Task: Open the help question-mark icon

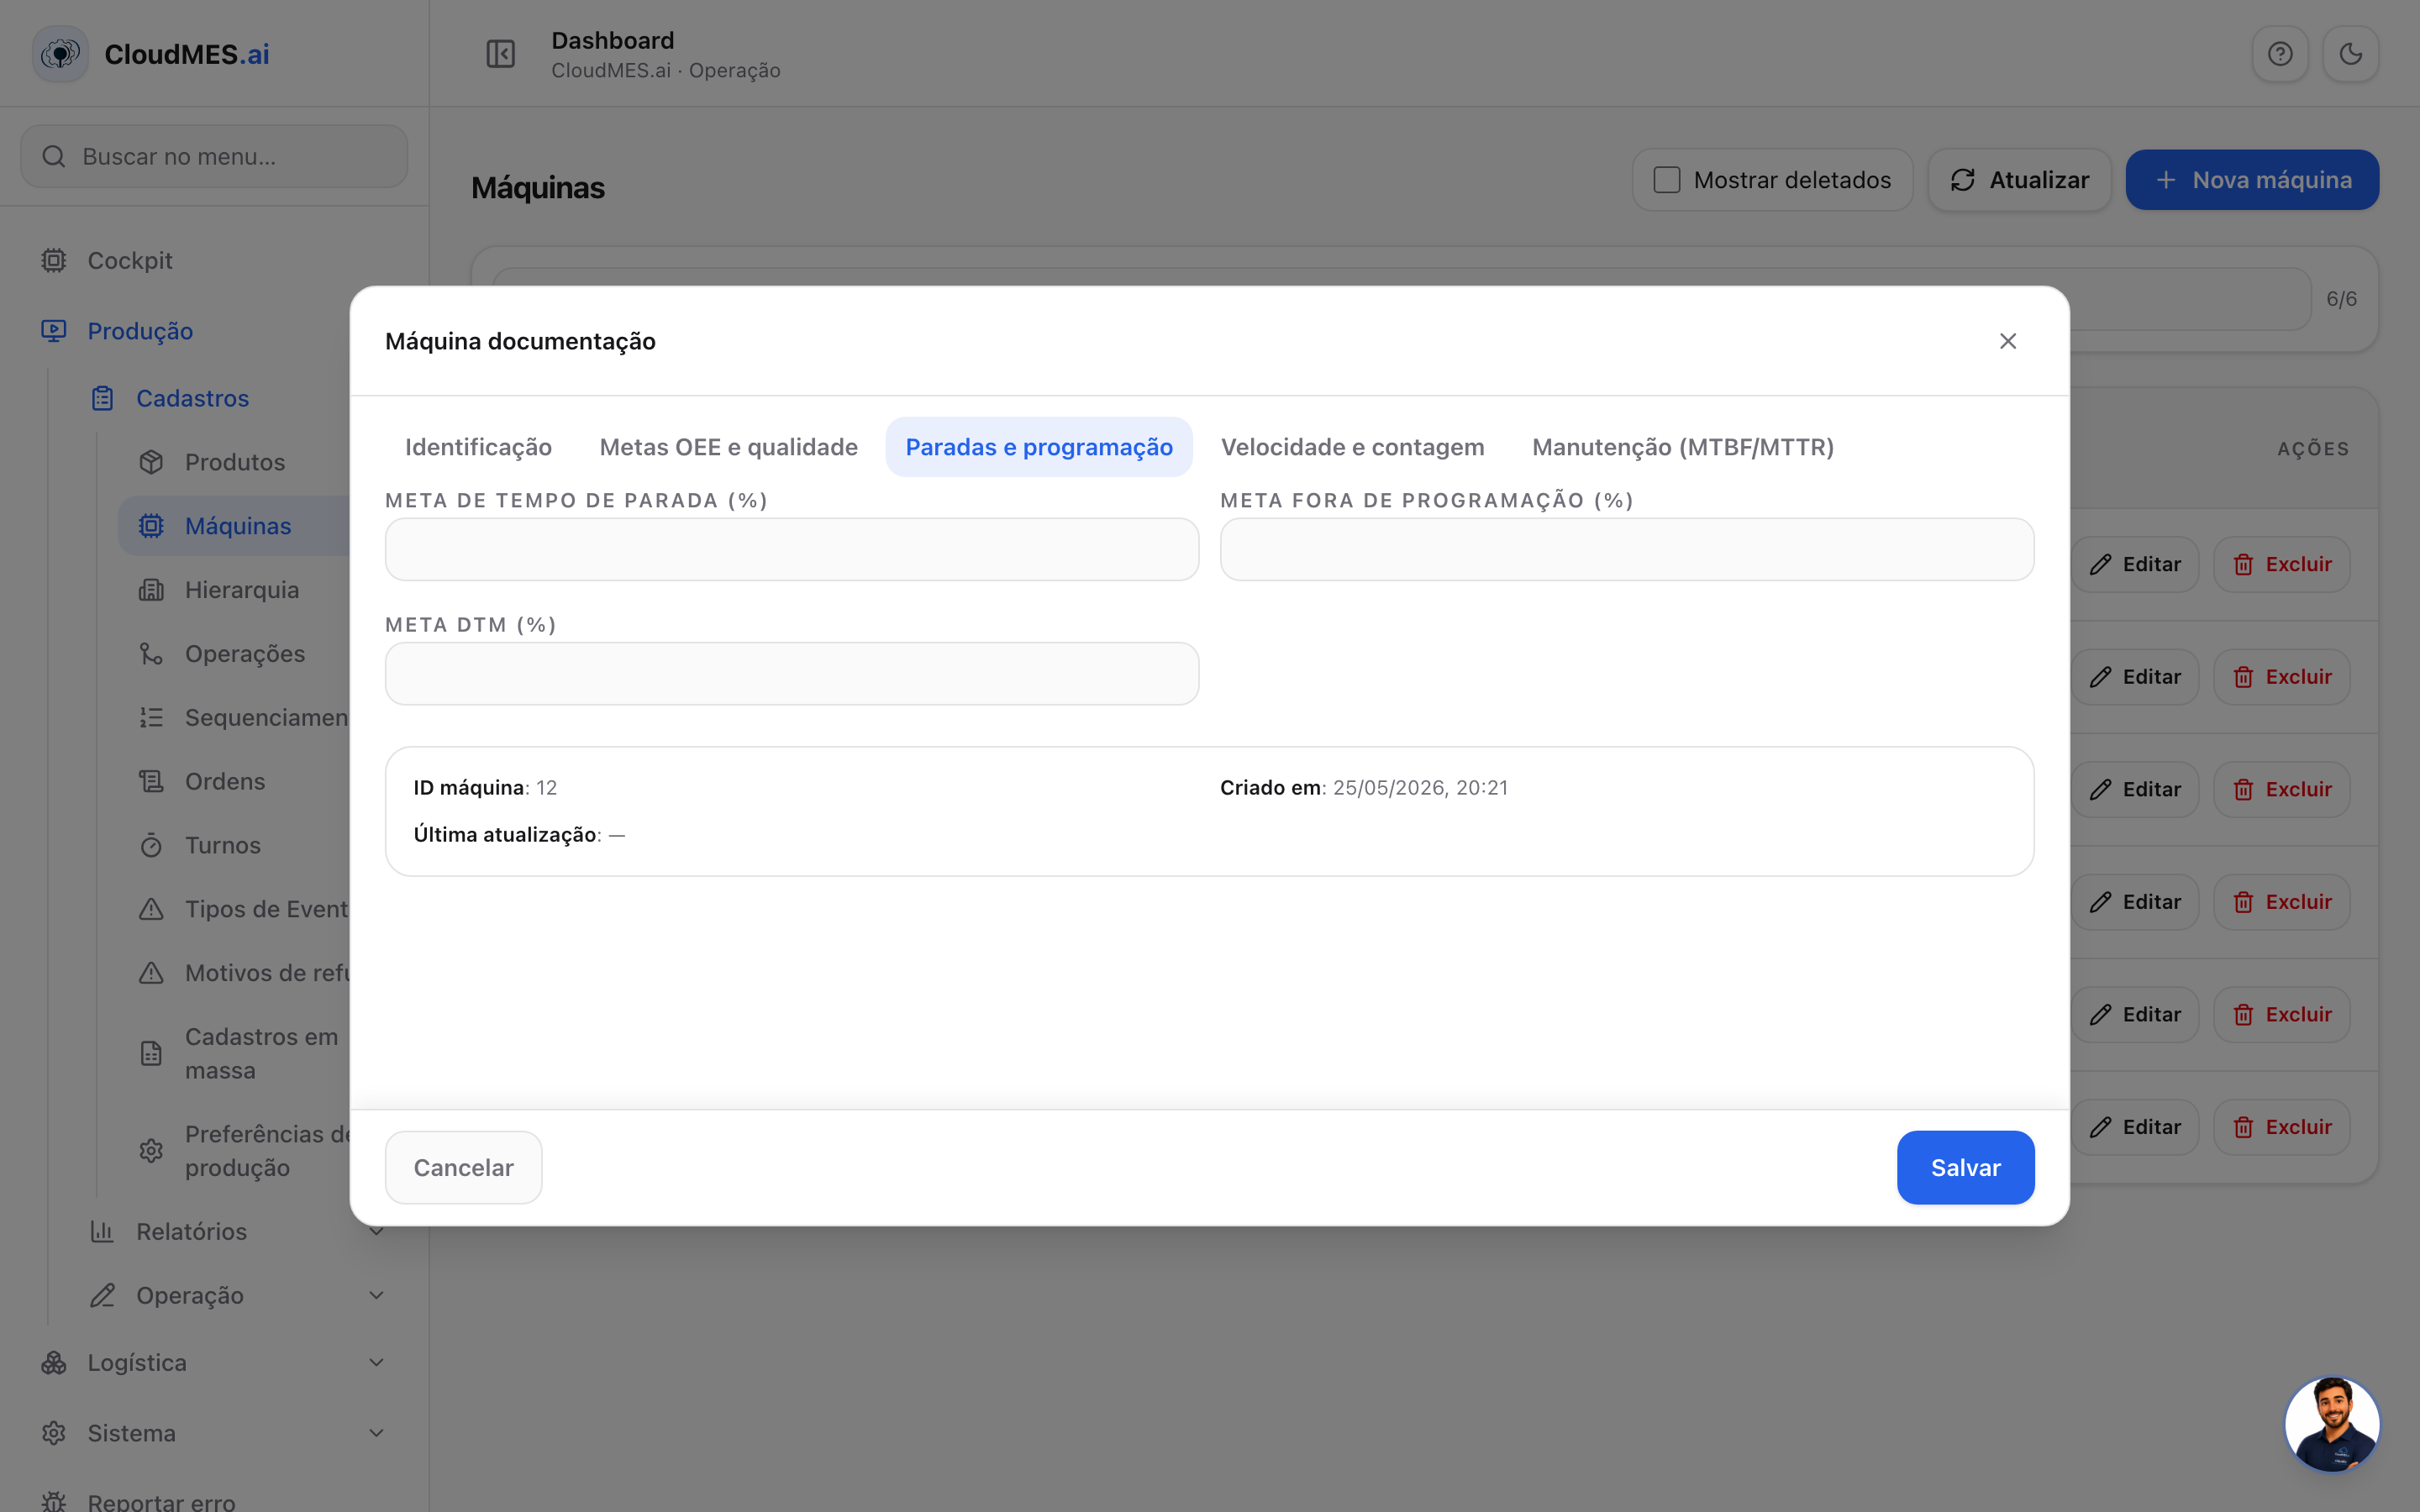Action: pyautogui.click(x=2279, y=54)
